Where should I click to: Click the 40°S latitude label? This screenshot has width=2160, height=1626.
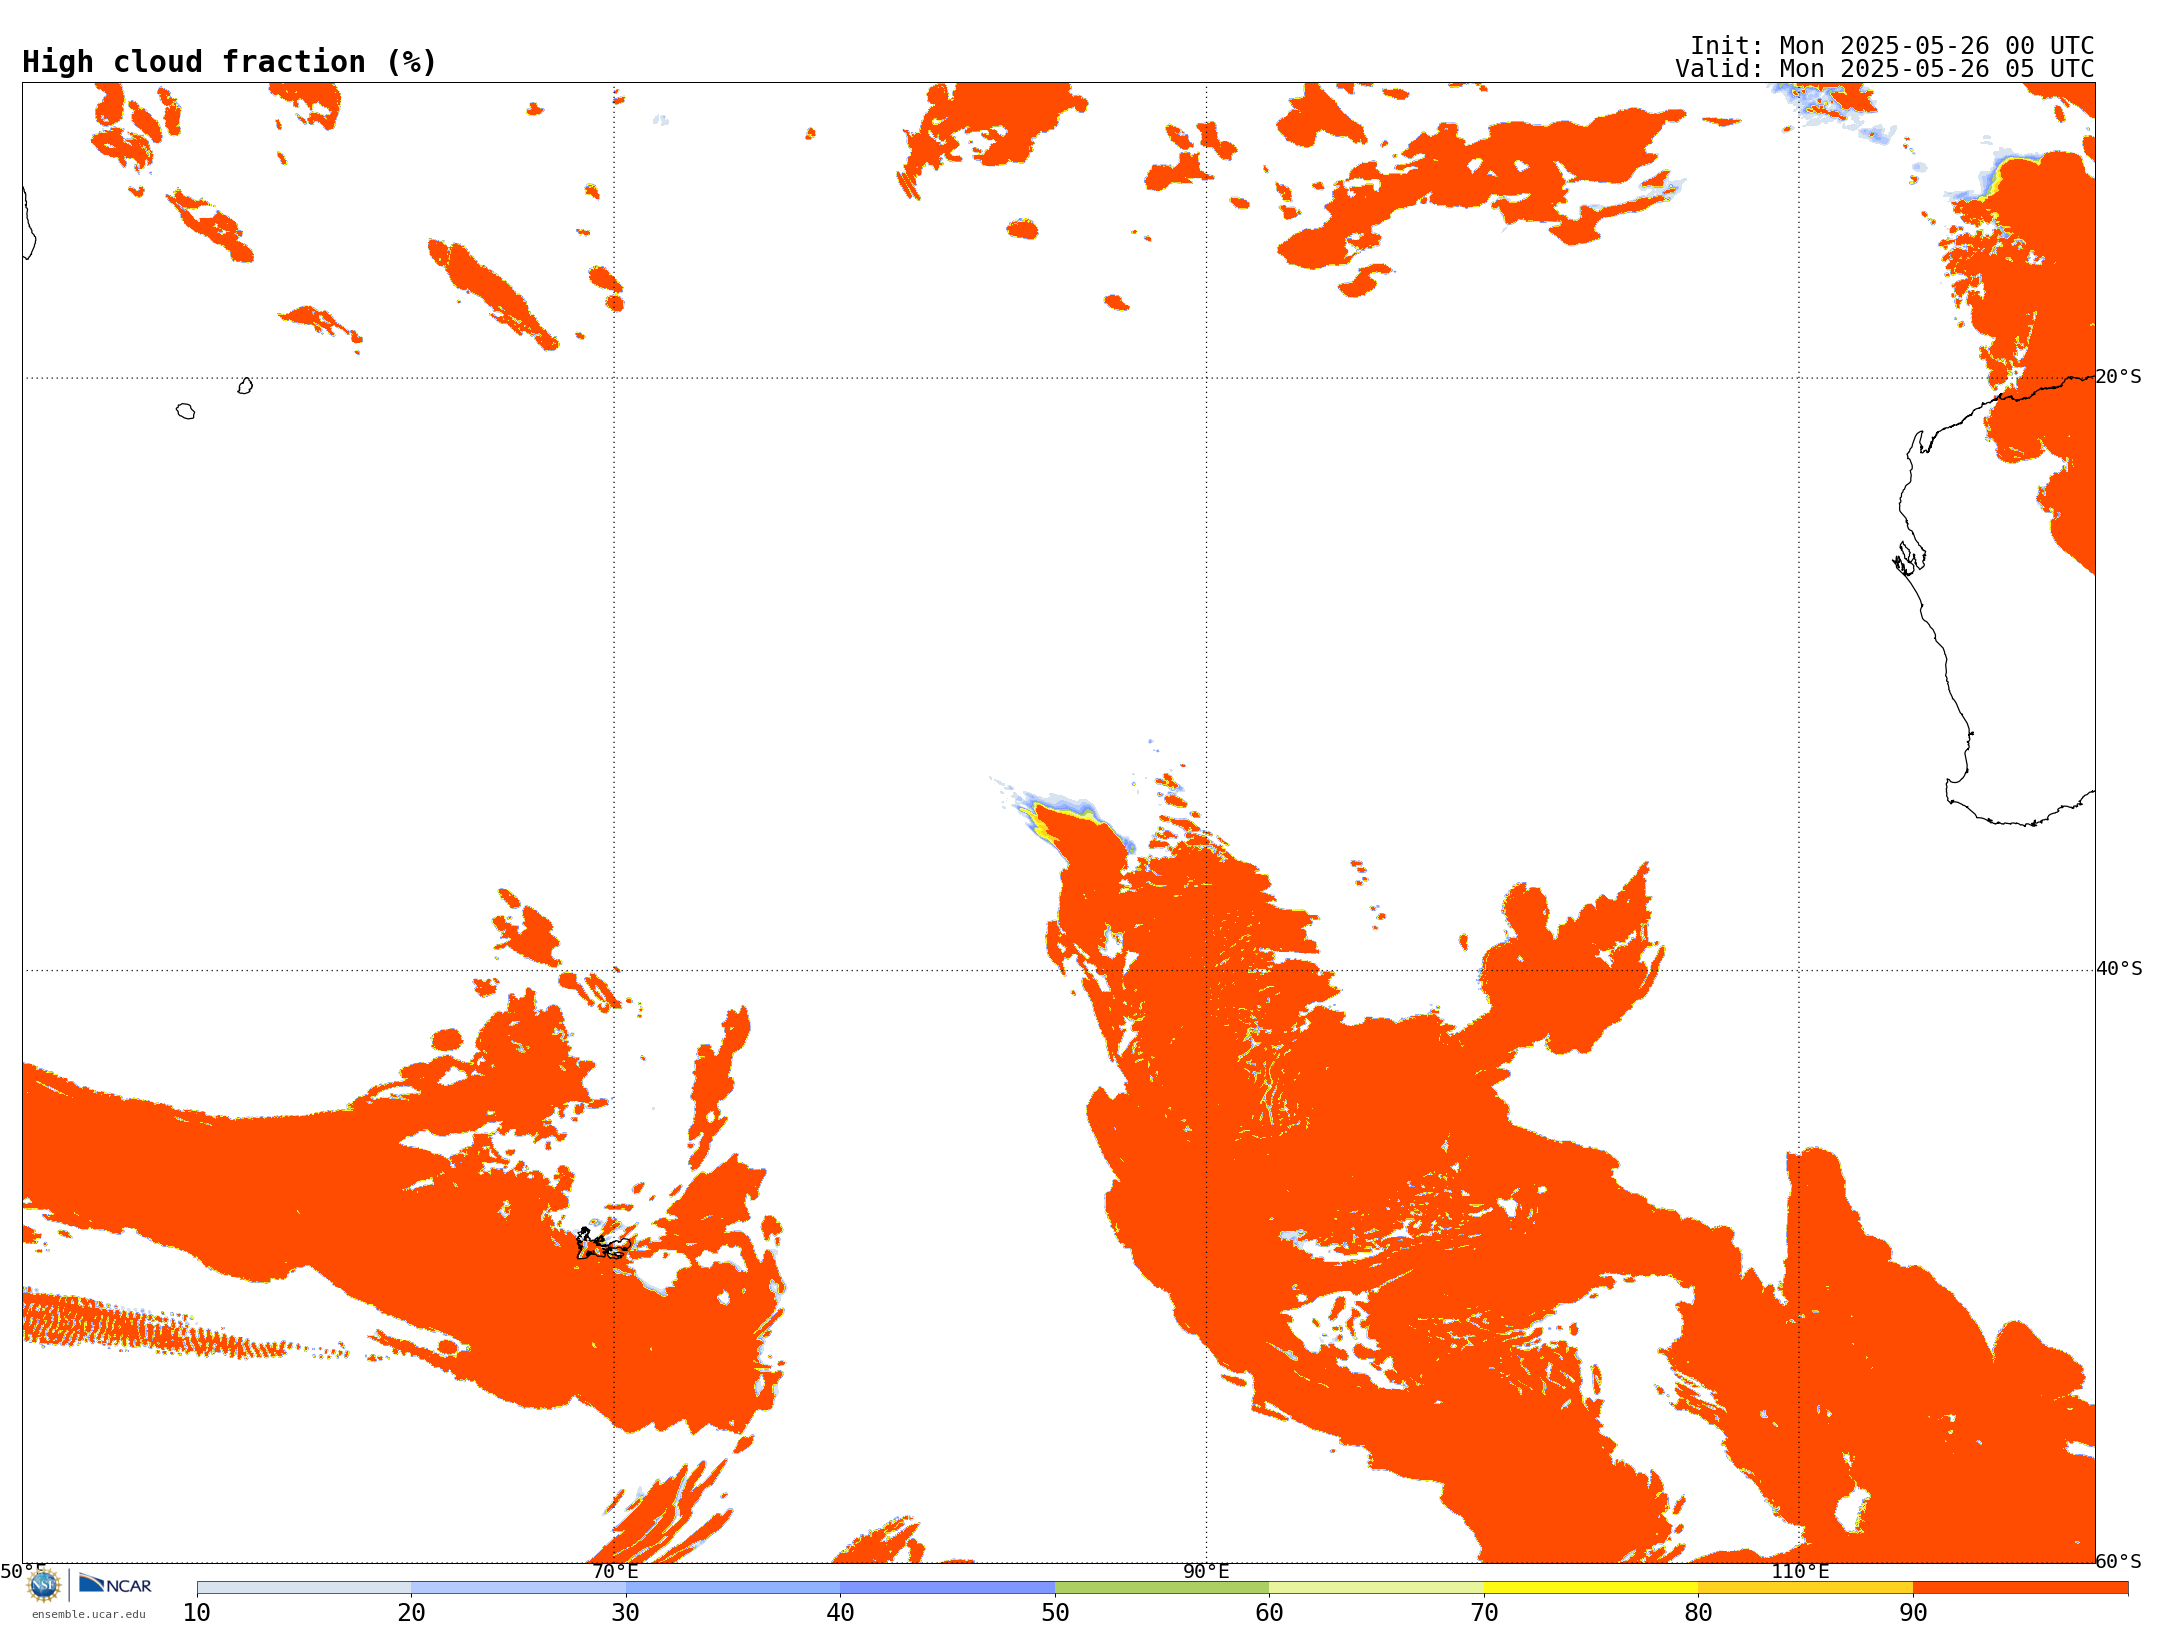2119,969
